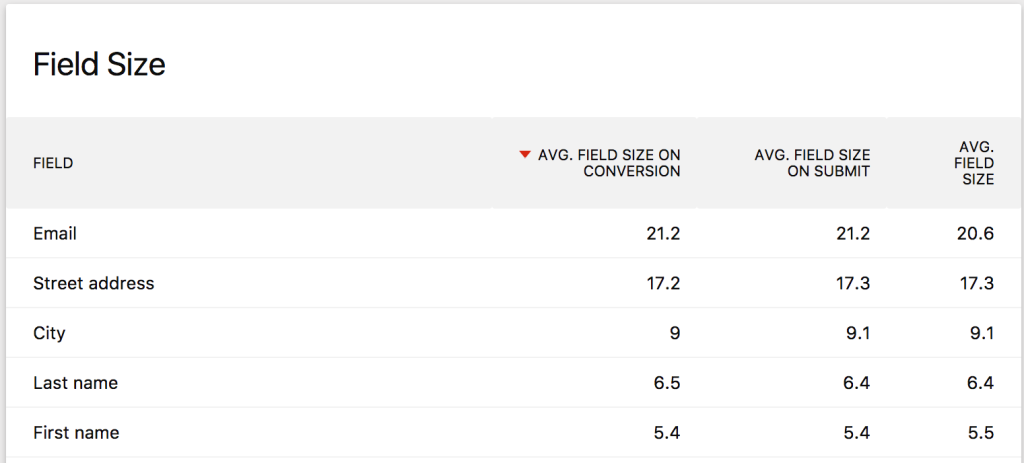Image resolution: width=1024 pixels, height=463 pixels.
Task: Click Street address conversion value 17.2
Action: pos(663,283)
